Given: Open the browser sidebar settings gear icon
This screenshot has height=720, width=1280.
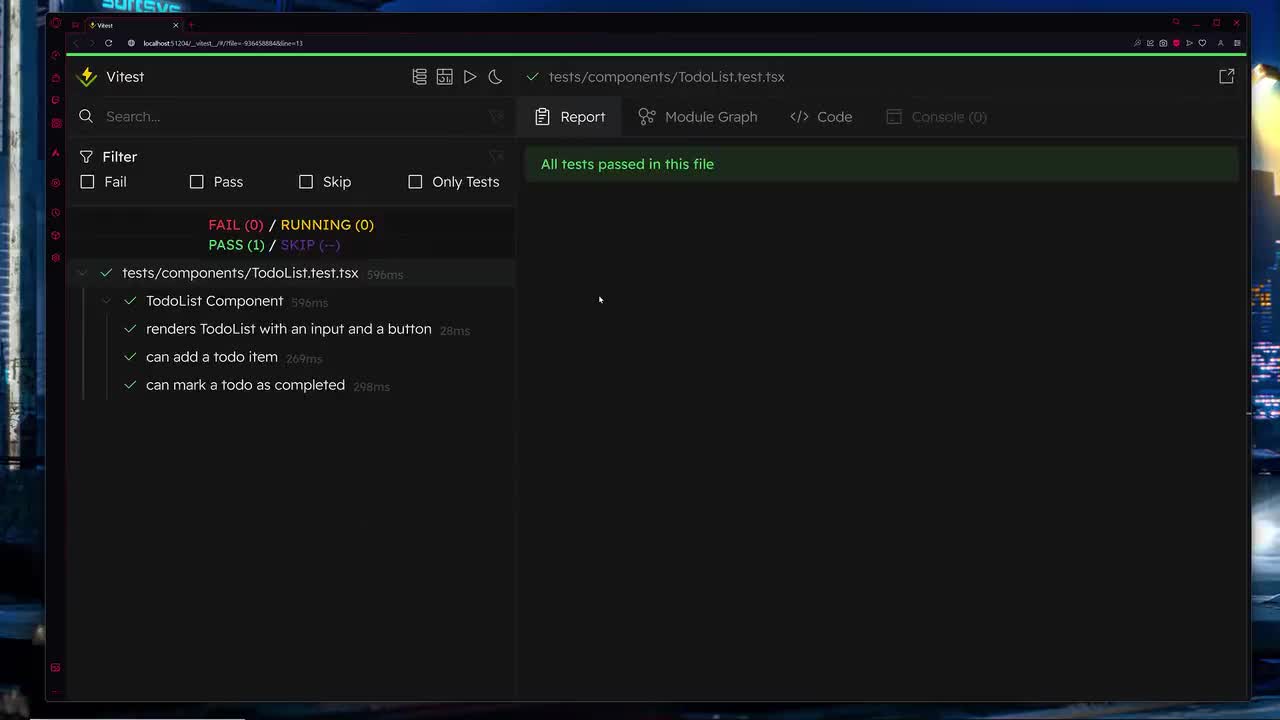Looking at the screenshot, I should click(x=55, y=258).
